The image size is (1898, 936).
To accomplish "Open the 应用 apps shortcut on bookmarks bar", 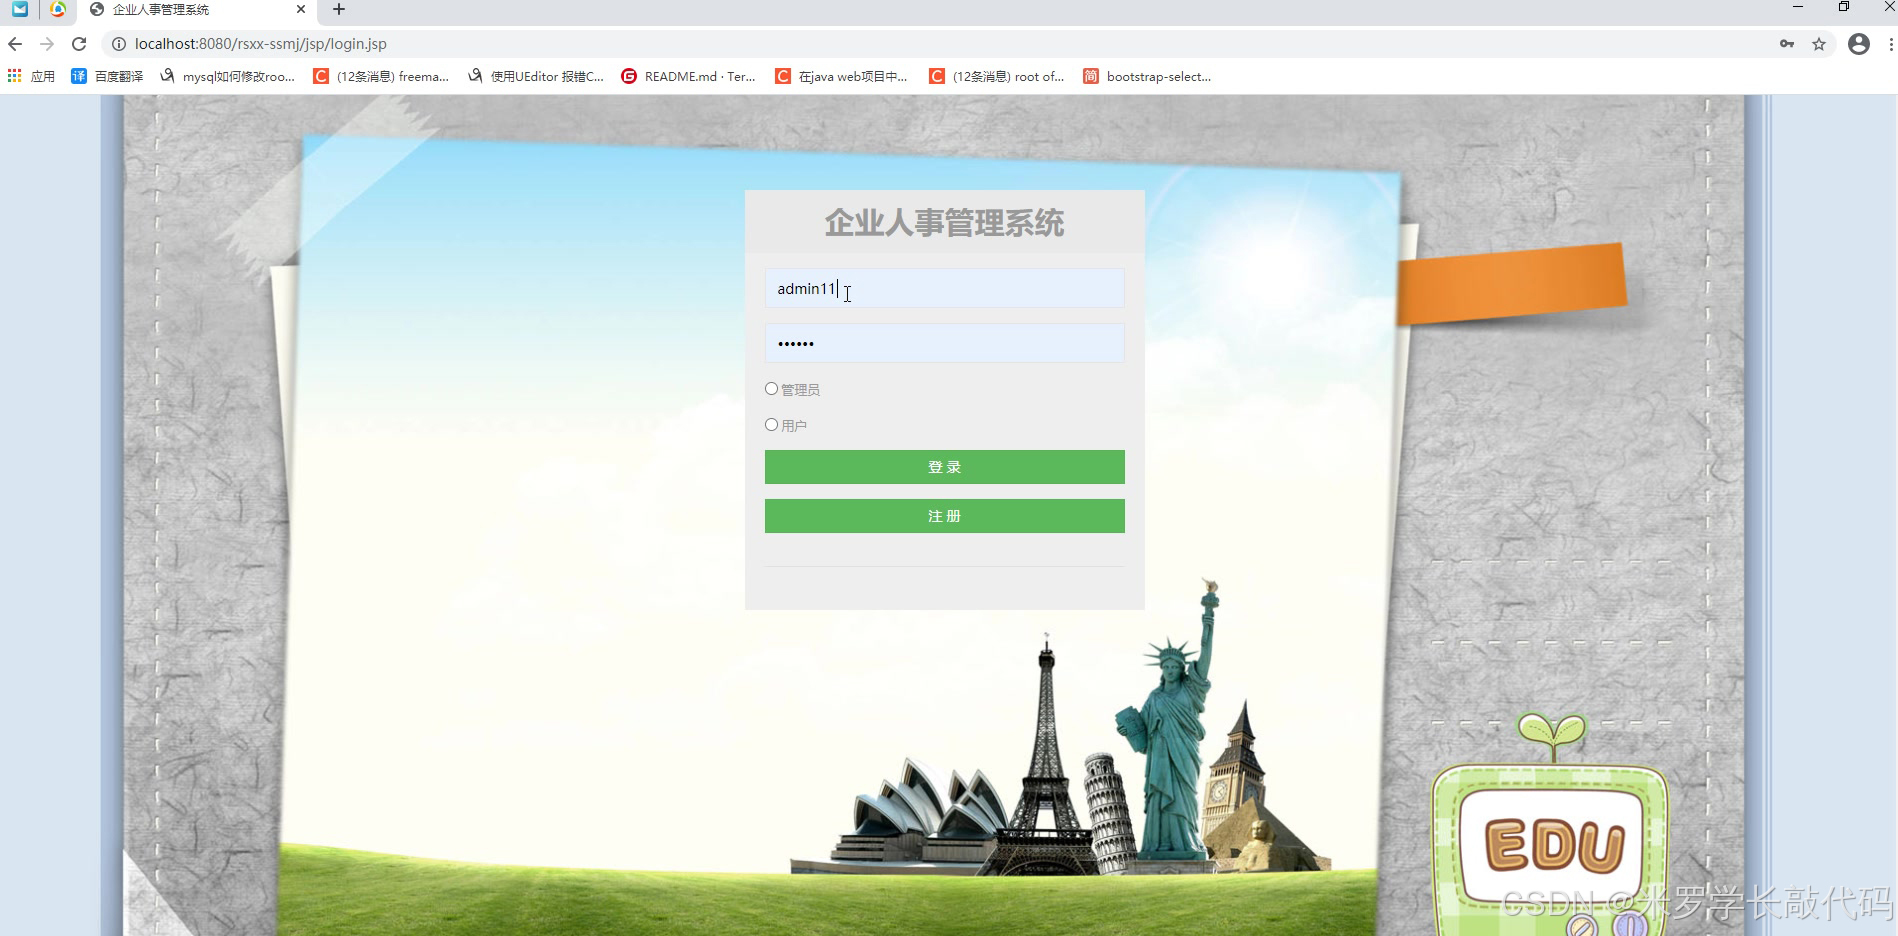I will tap(33, 76).
